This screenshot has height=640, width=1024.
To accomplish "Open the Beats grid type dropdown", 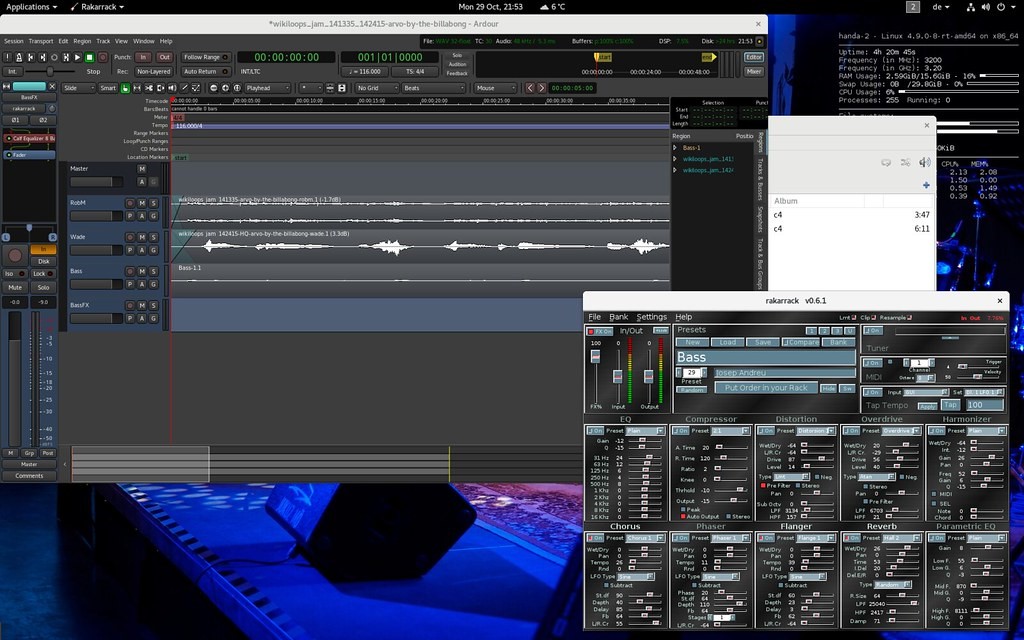I will (434, 88).
